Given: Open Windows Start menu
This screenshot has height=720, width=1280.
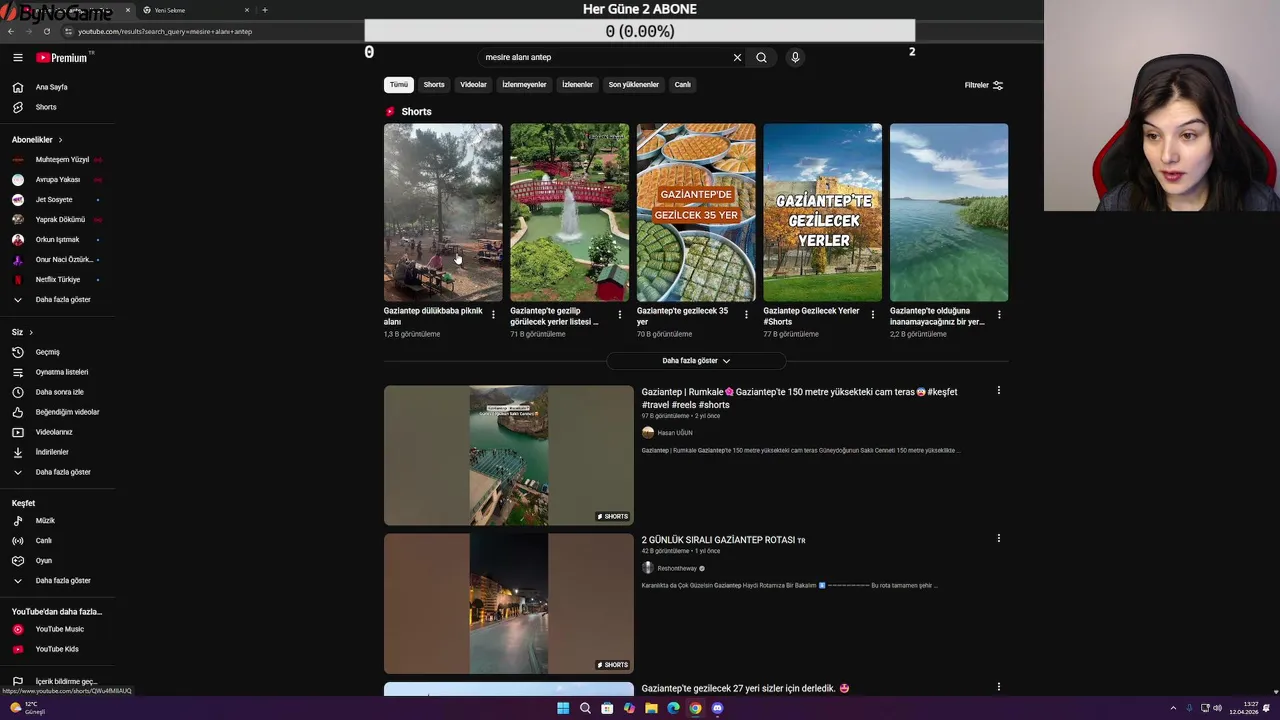Looking at the screenshot, I should [563, 708].
